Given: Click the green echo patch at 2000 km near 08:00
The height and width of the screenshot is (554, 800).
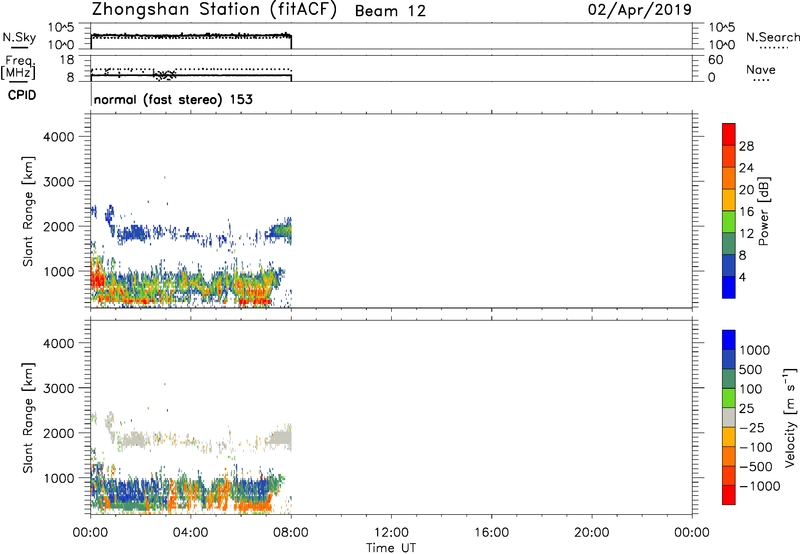Looking at the screenshot, I should 282,232.
